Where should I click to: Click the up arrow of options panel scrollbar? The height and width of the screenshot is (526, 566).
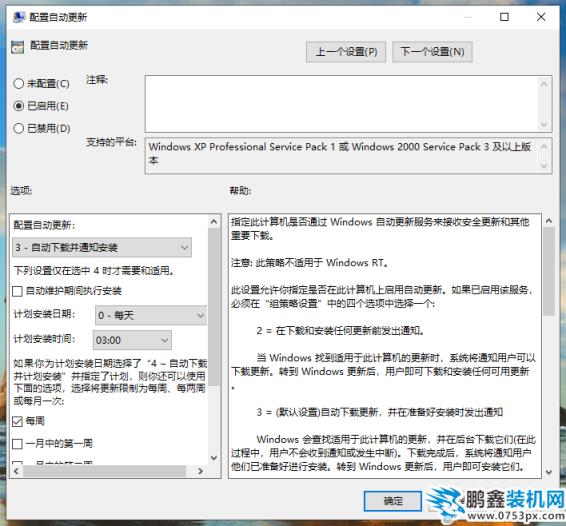[214, 221]
